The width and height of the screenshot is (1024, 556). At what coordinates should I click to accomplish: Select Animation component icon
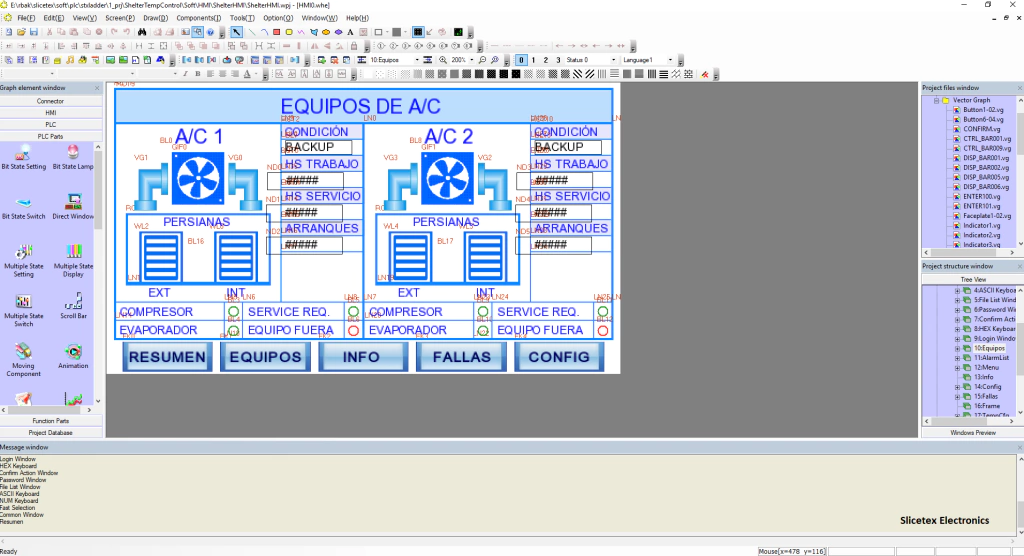(x=73, y=356)
